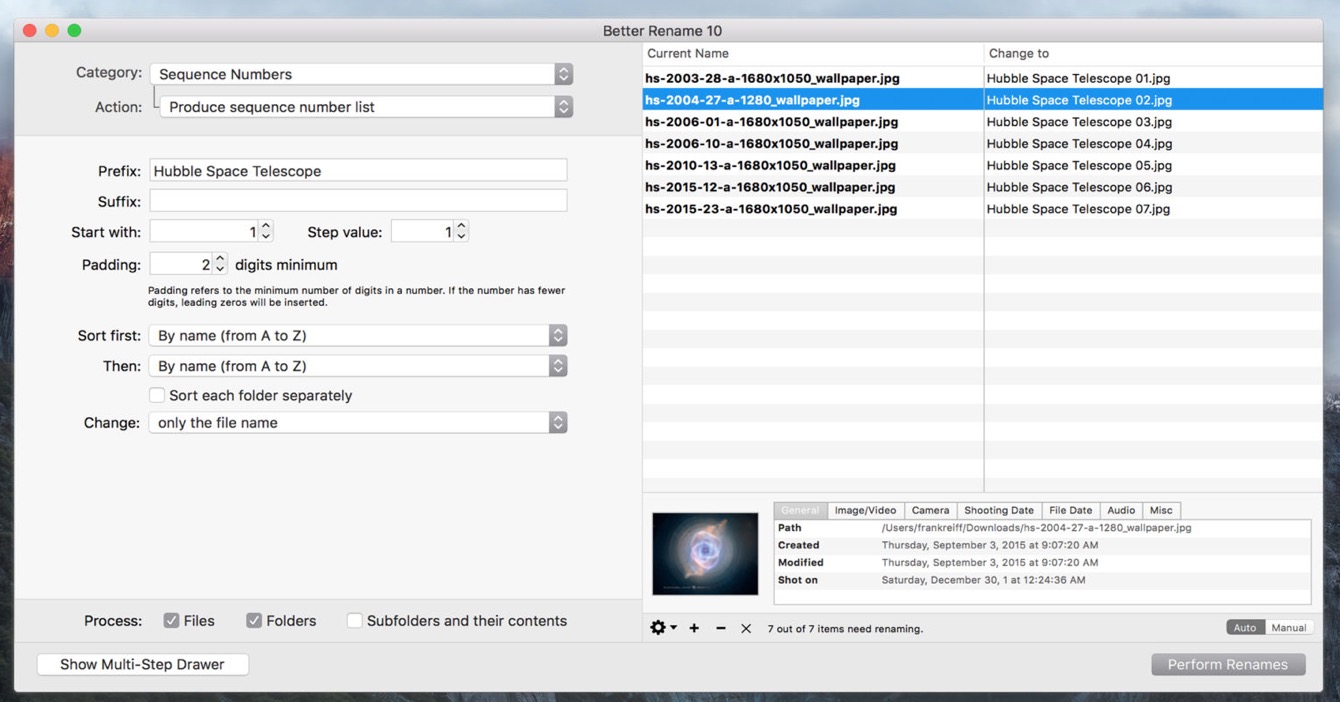
Task: Click the Path value in info panel
Action: tap(1036, 527)
